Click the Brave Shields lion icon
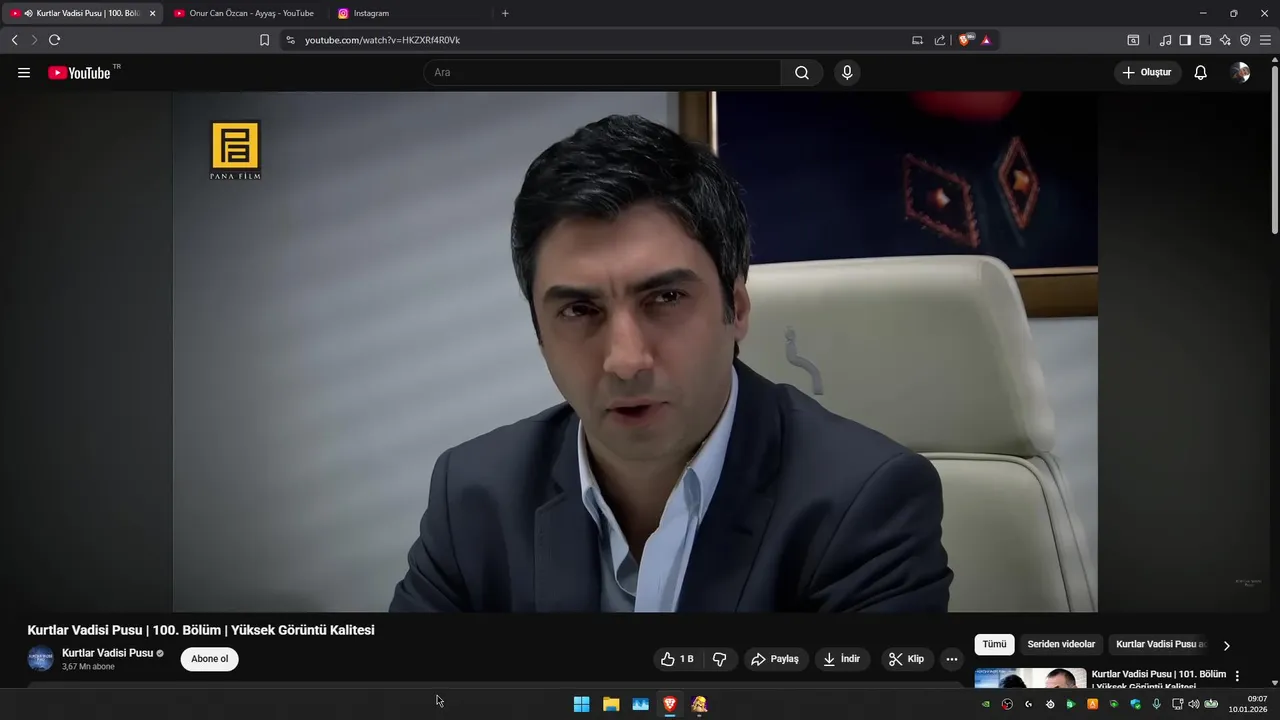The image size is (1280, 720). (x=965, y=40)
